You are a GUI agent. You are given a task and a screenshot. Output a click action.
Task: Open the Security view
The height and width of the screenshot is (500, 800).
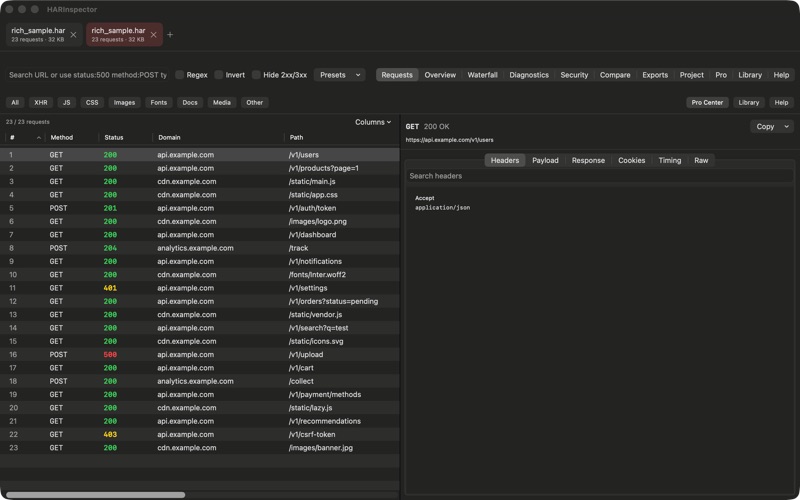click(x=574, y=75)
